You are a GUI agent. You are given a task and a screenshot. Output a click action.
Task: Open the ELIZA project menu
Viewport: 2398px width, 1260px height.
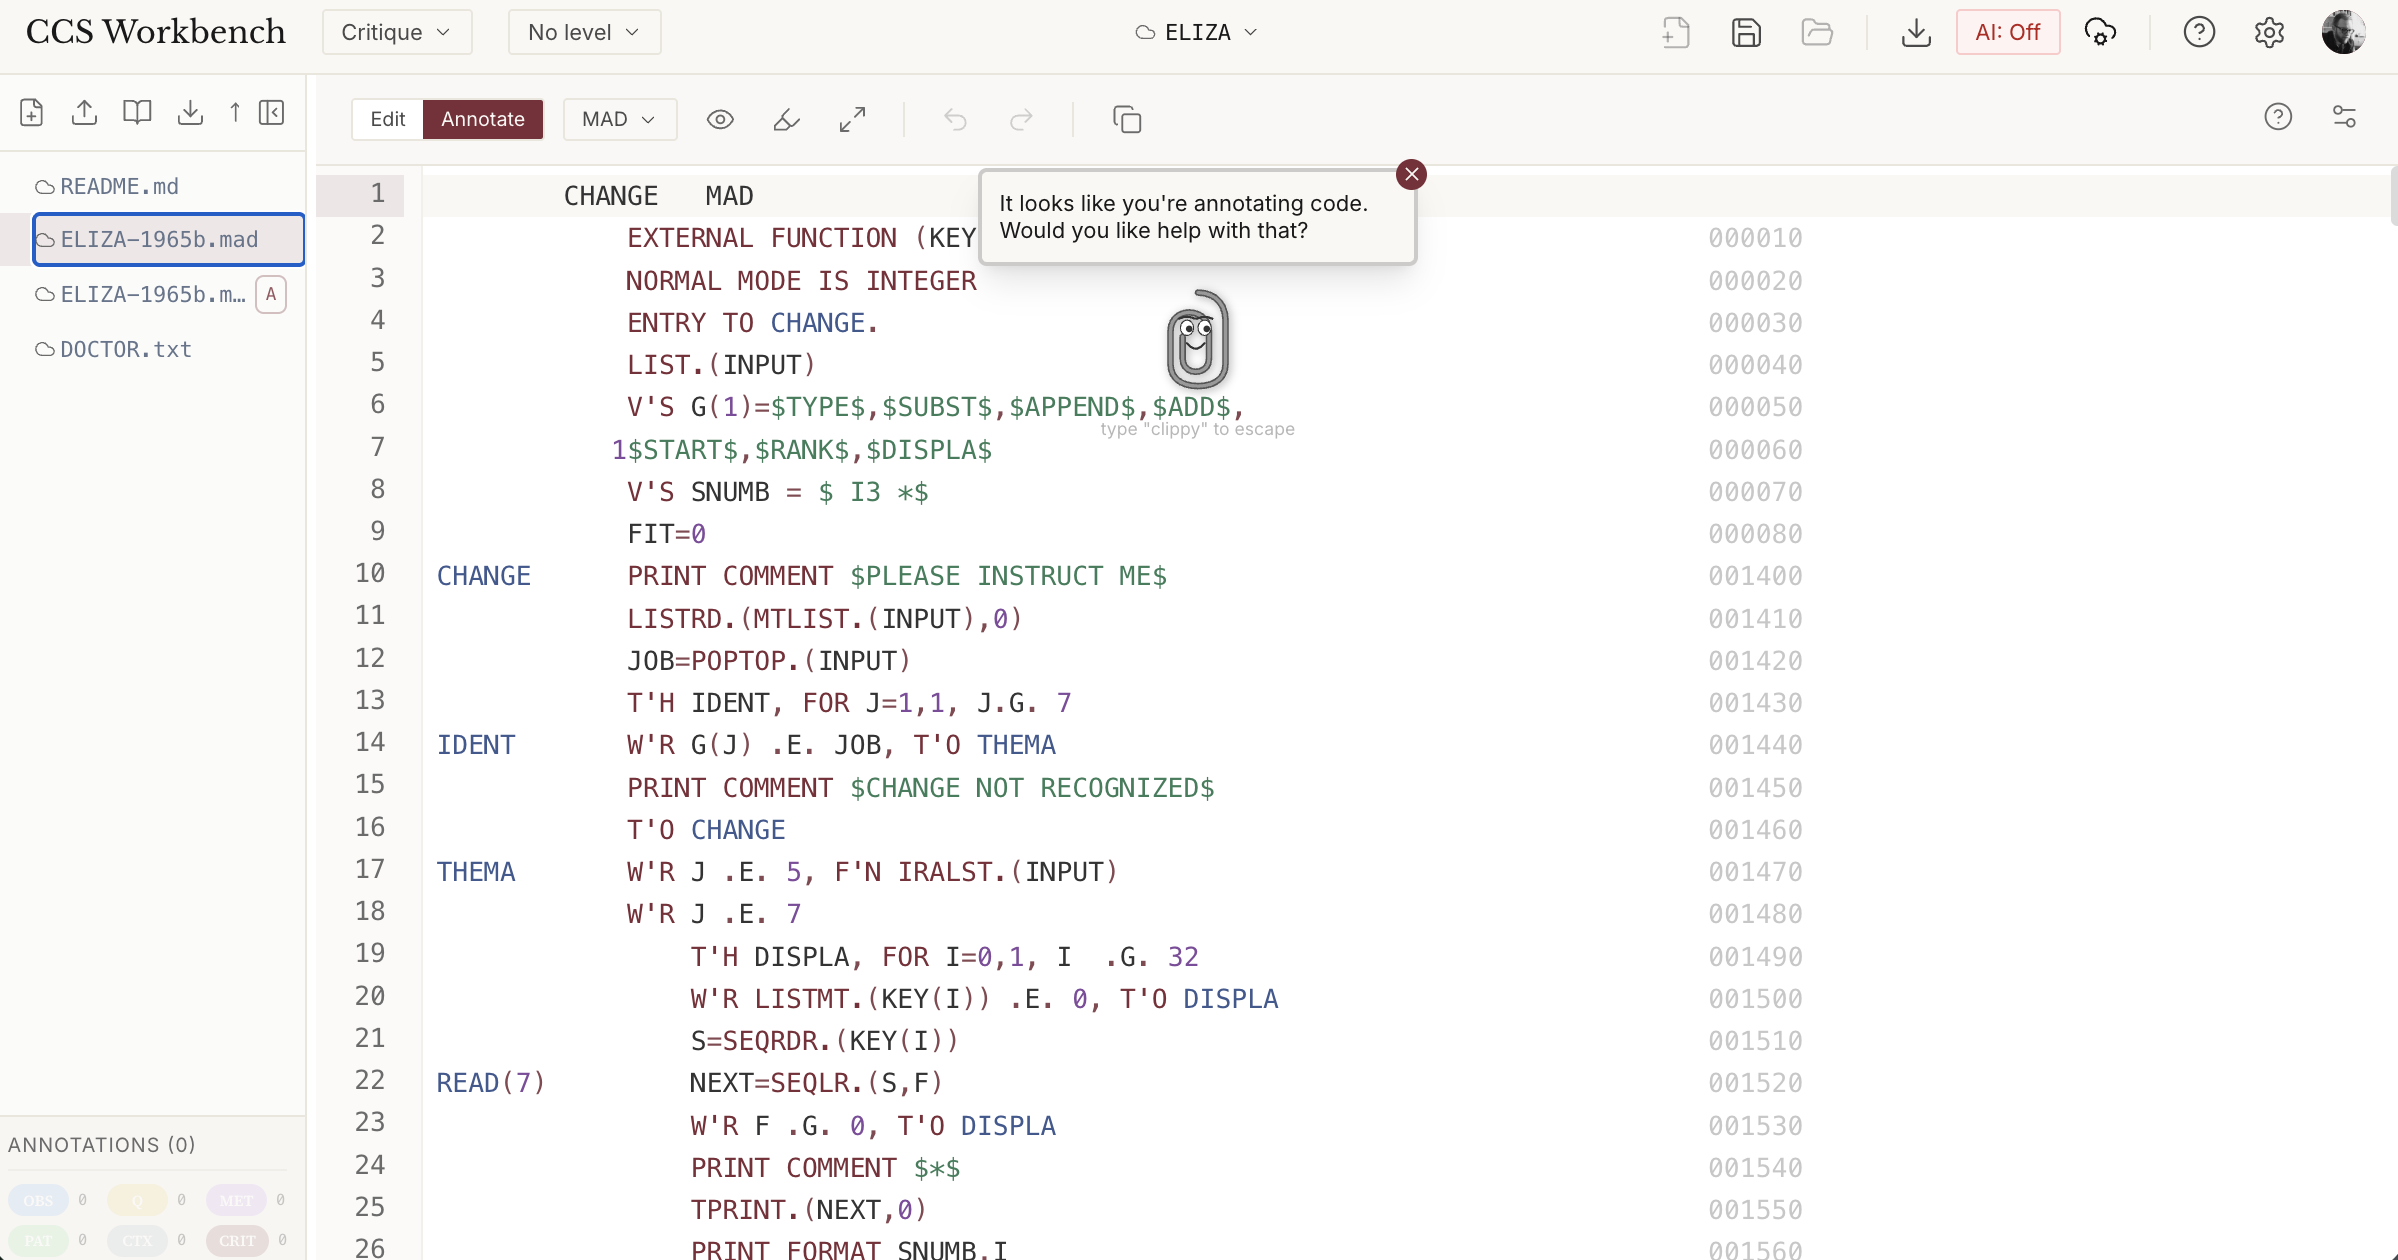[1197, 33]
